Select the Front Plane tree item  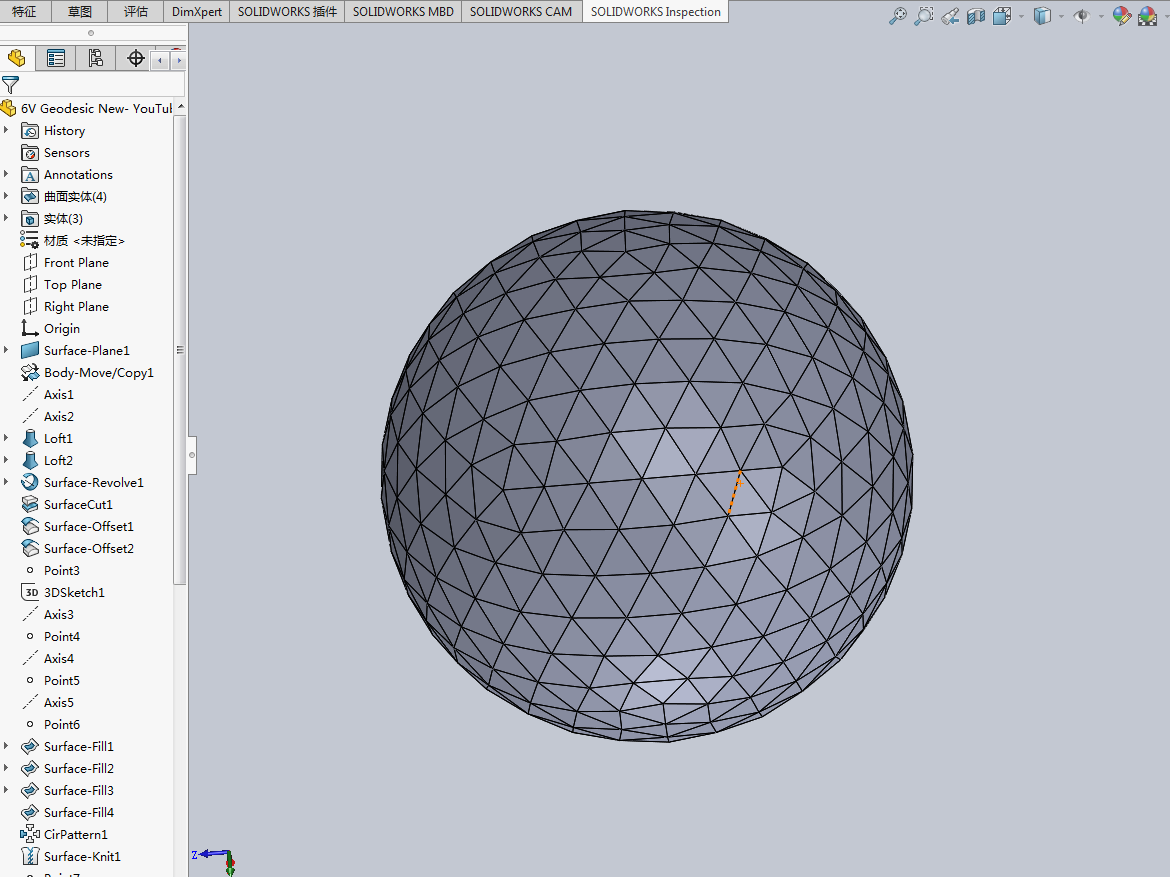[x=76, y=263]
